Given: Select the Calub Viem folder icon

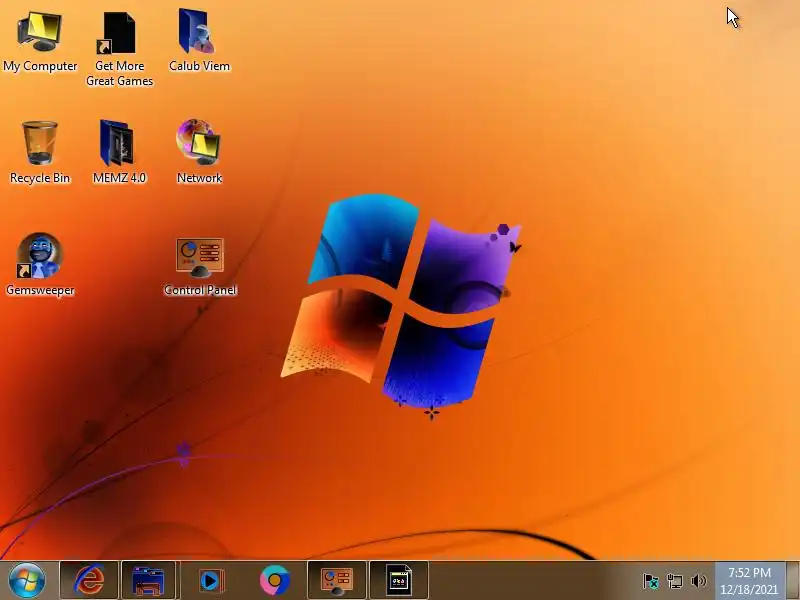Looking at the screenshot, I should pos(199,42).
